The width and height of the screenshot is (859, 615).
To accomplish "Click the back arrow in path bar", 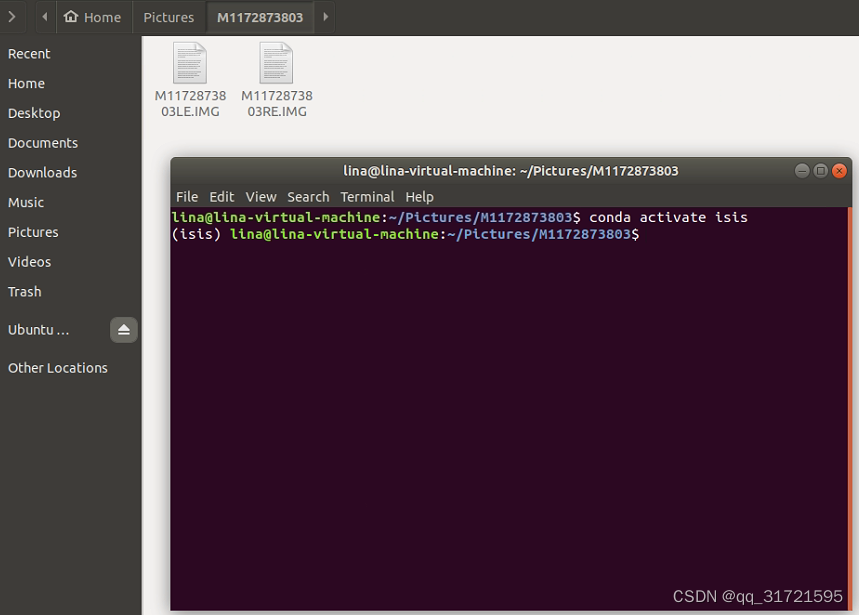I will pyautogui.click(x=45, y=17).
